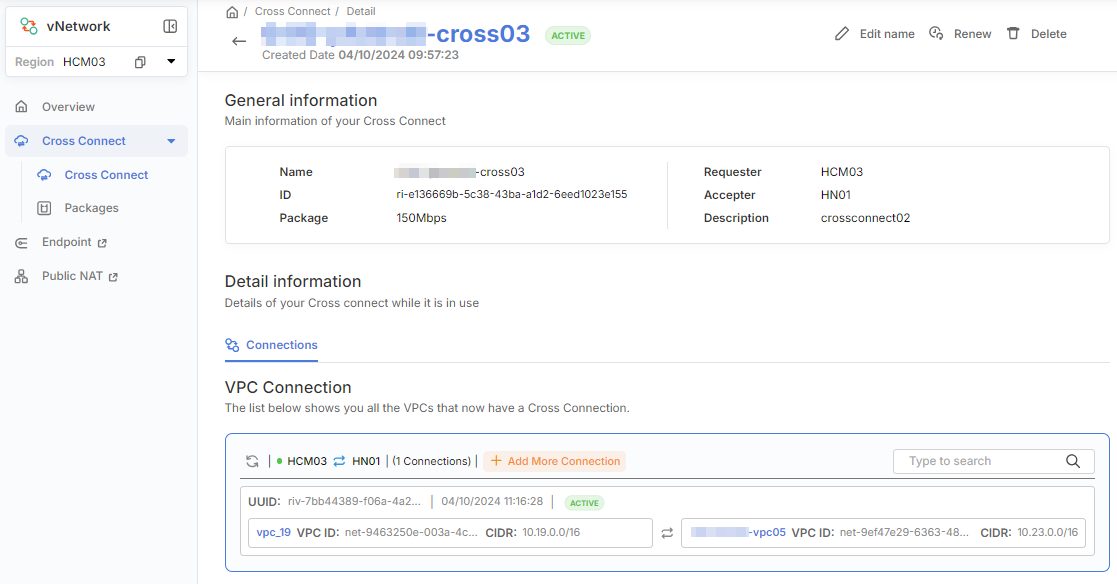Click the search magnifier icon

click(x=1073, y=461)
